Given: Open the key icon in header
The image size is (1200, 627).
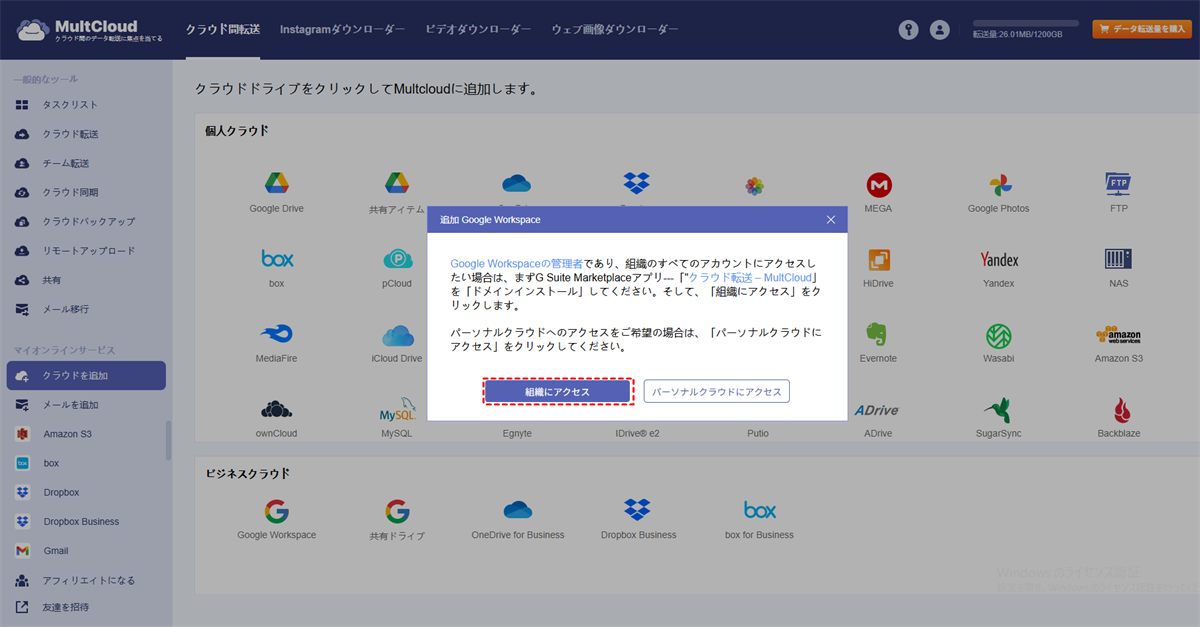Looking at the screenshot, I should coord(908,30).
